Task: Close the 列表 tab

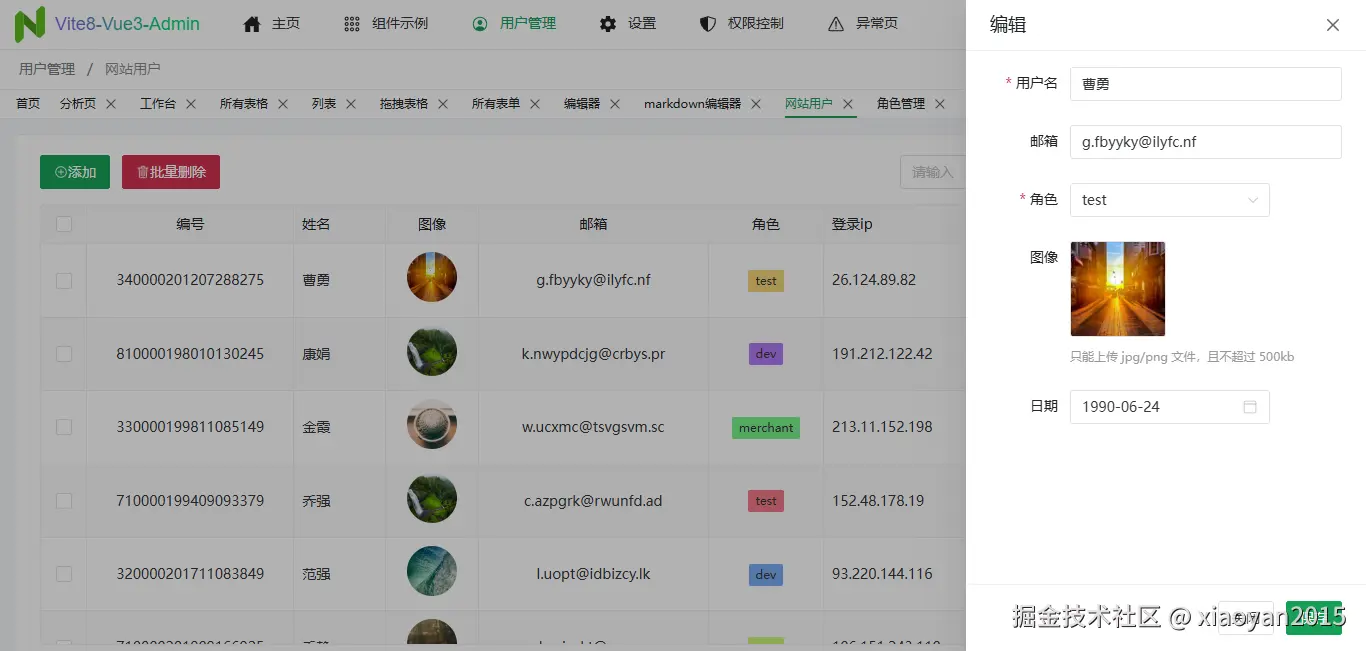Action: [351, 104]
